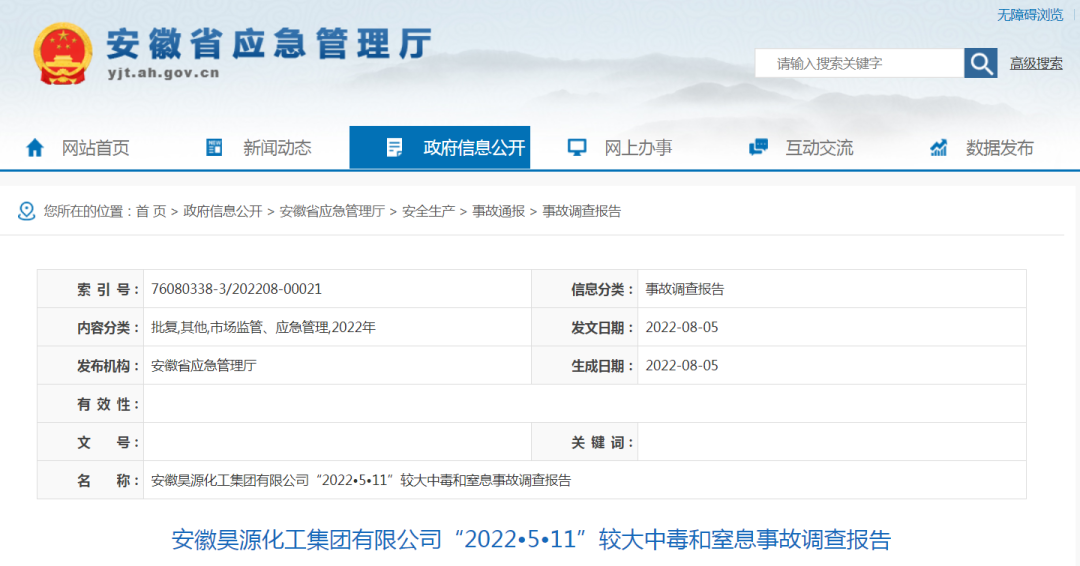Click the home icon beside 网站首页

click(x=35, y=148)
